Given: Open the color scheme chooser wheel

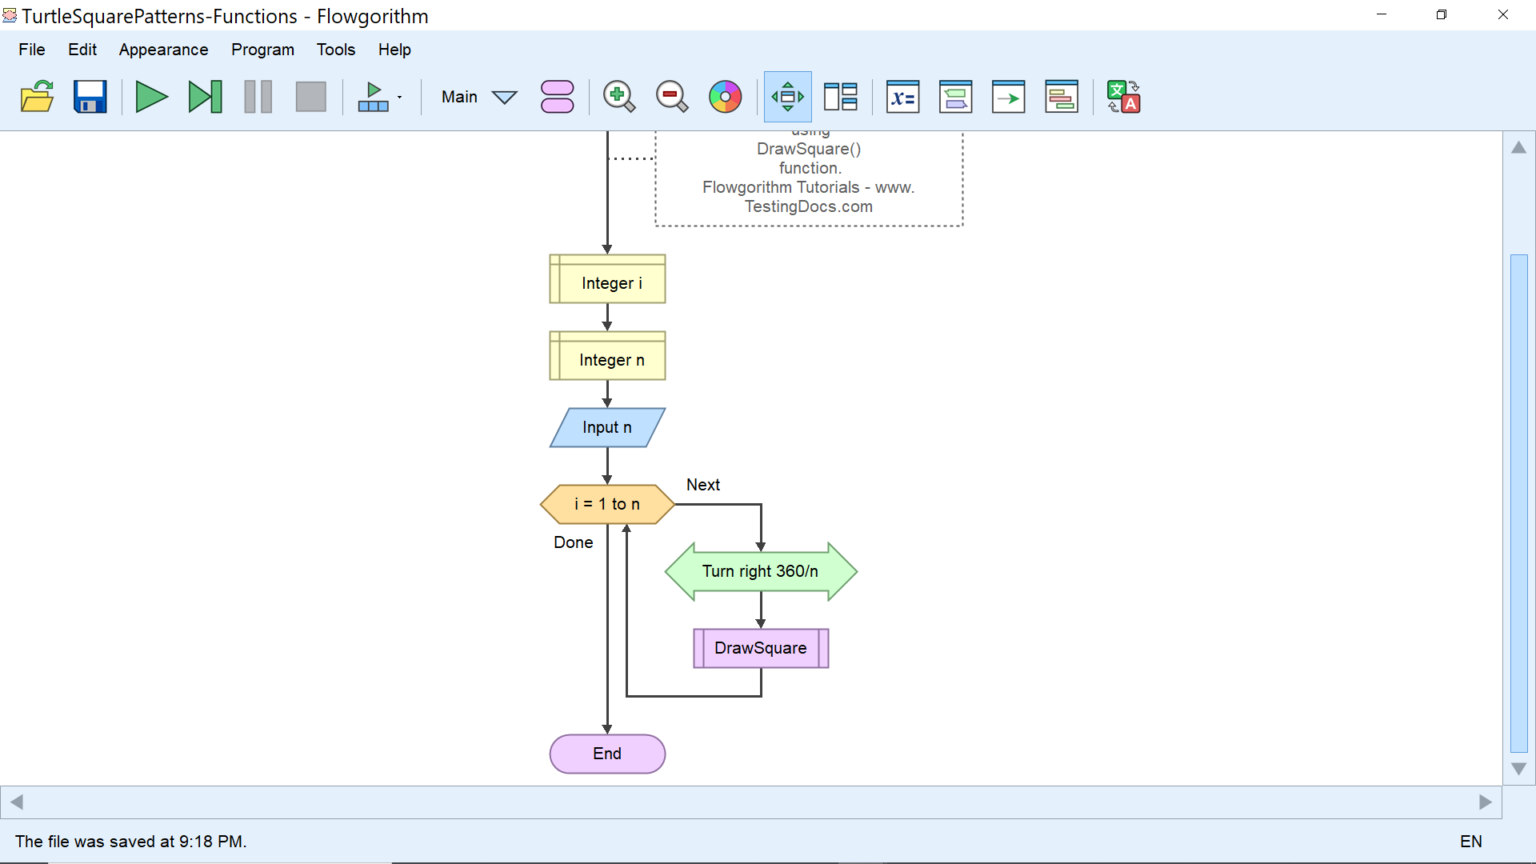Looking at the screenshot, I should (x=725, y=97).
